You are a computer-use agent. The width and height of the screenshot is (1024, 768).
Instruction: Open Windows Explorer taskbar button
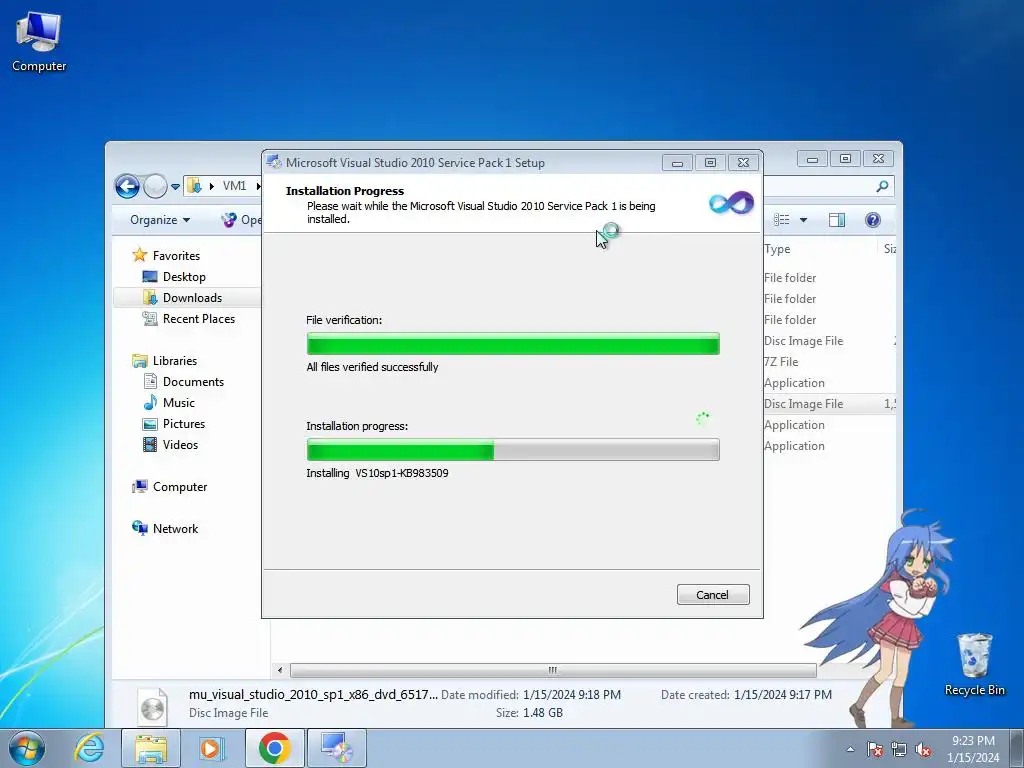click(151, 748)
